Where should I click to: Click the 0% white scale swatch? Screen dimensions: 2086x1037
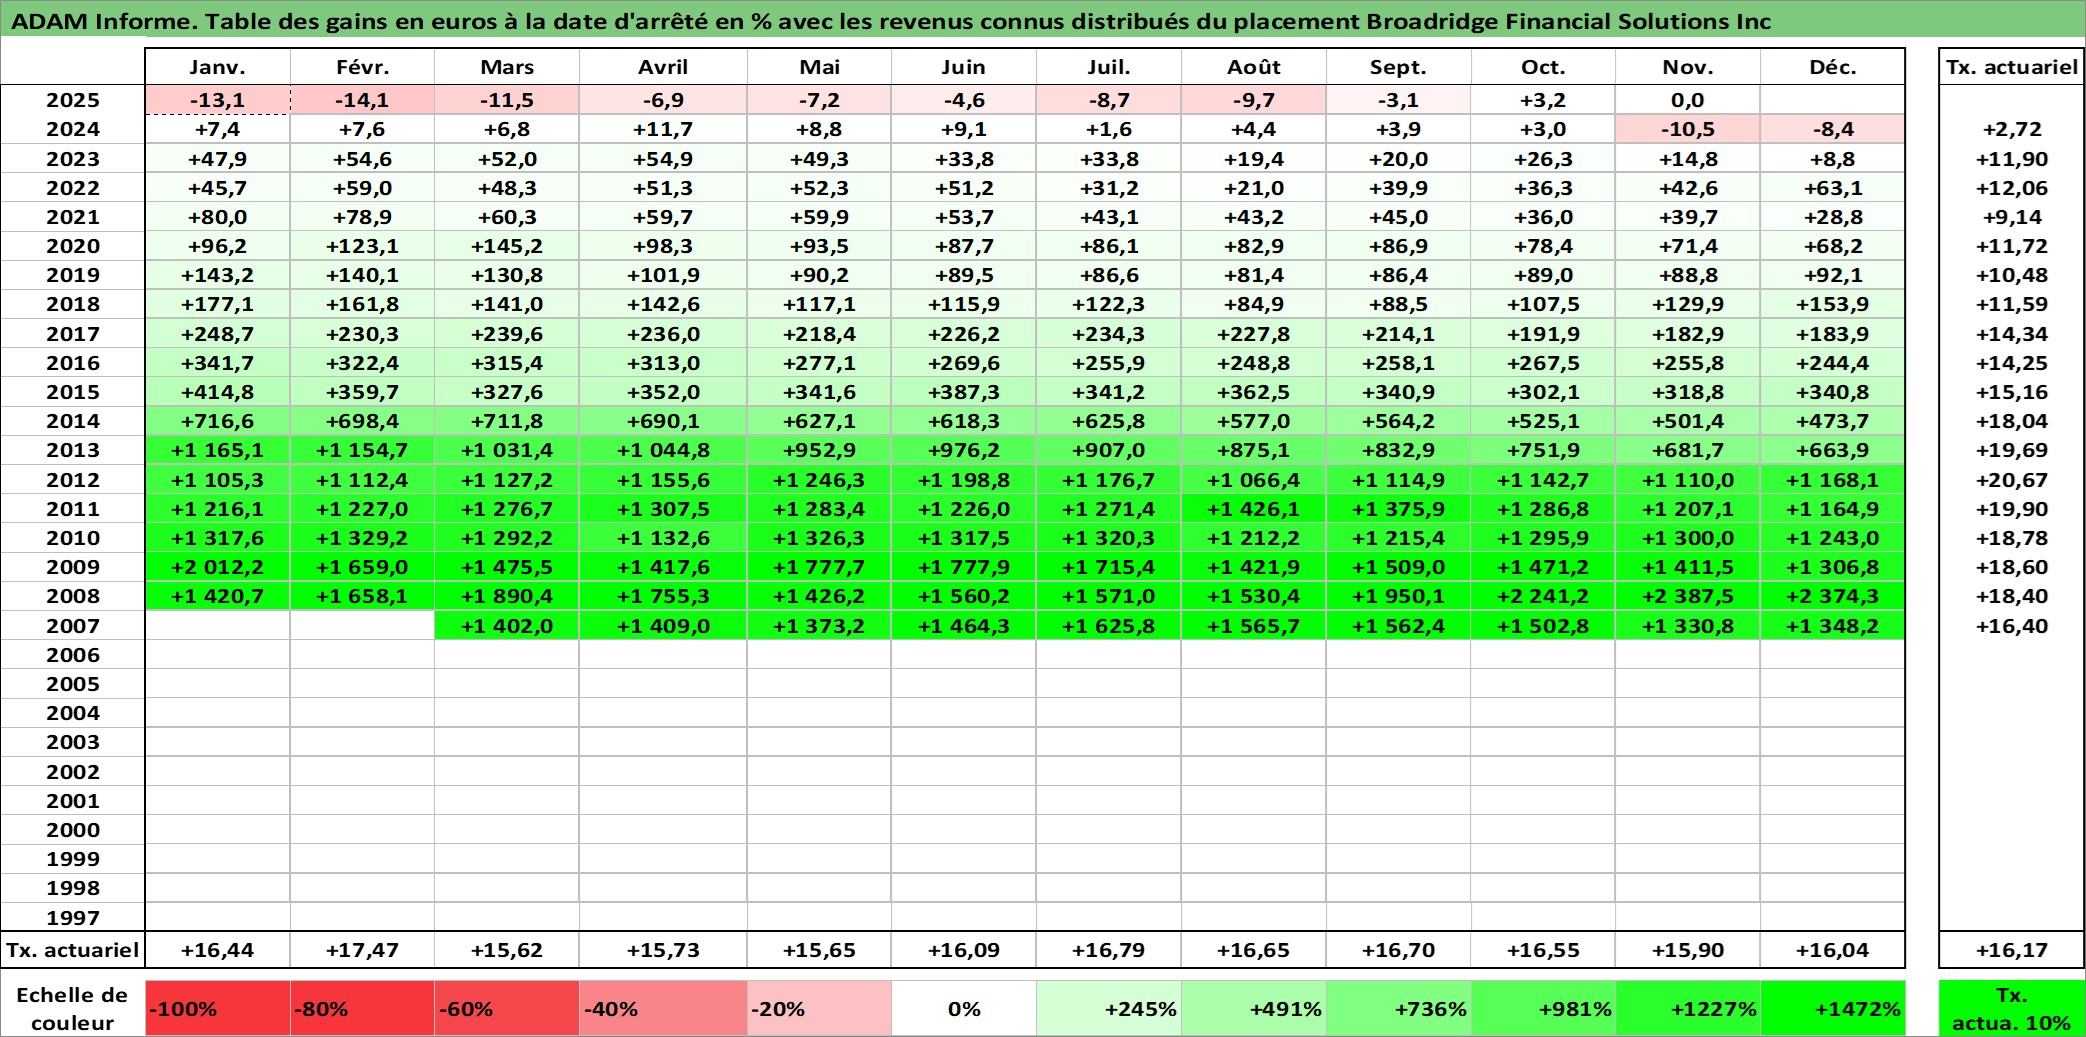click(964, 1009)
